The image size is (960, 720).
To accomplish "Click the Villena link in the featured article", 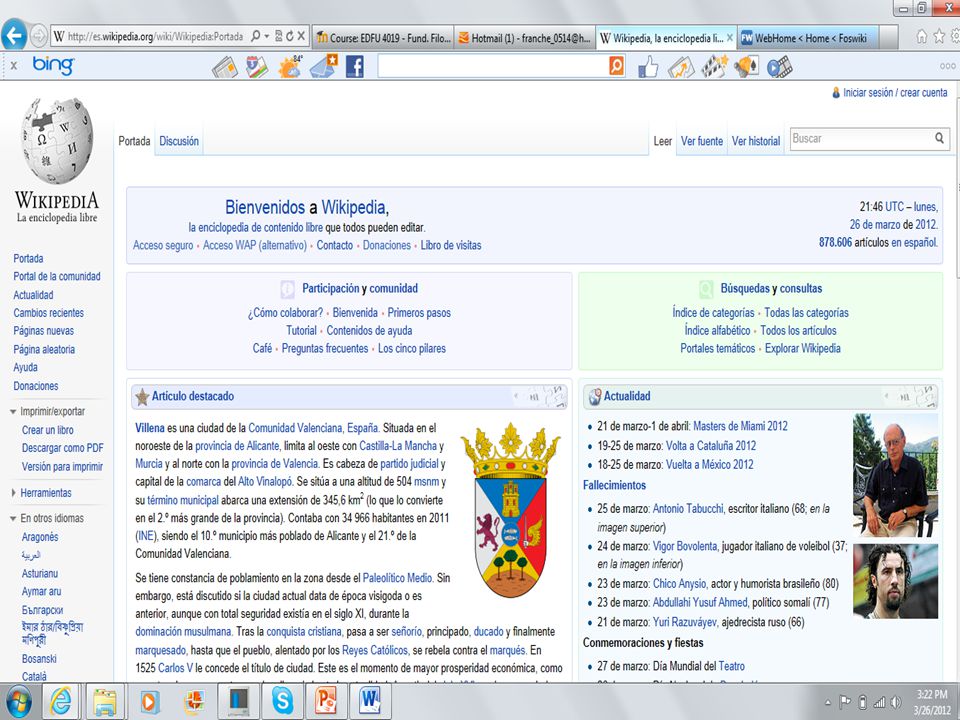I will (150, 428).
